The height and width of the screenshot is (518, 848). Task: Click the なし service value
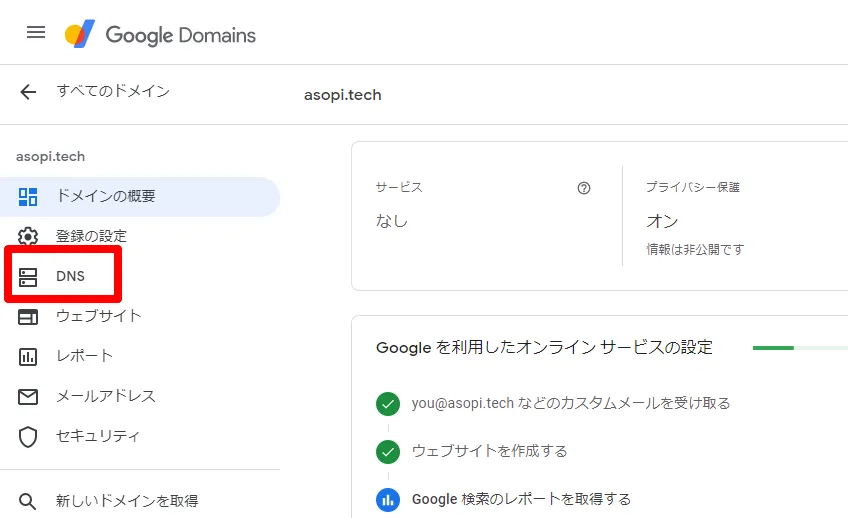(392, 221)
